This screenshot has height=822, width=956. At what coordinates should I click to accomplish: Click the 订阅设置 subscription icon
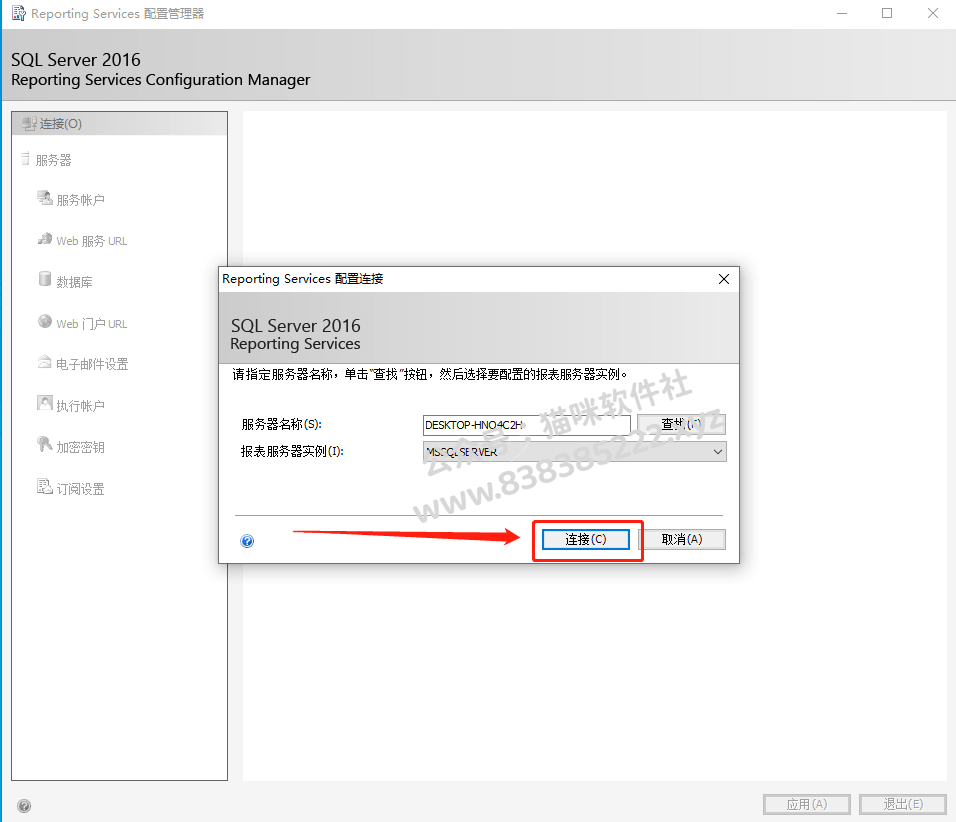[45, 486]
